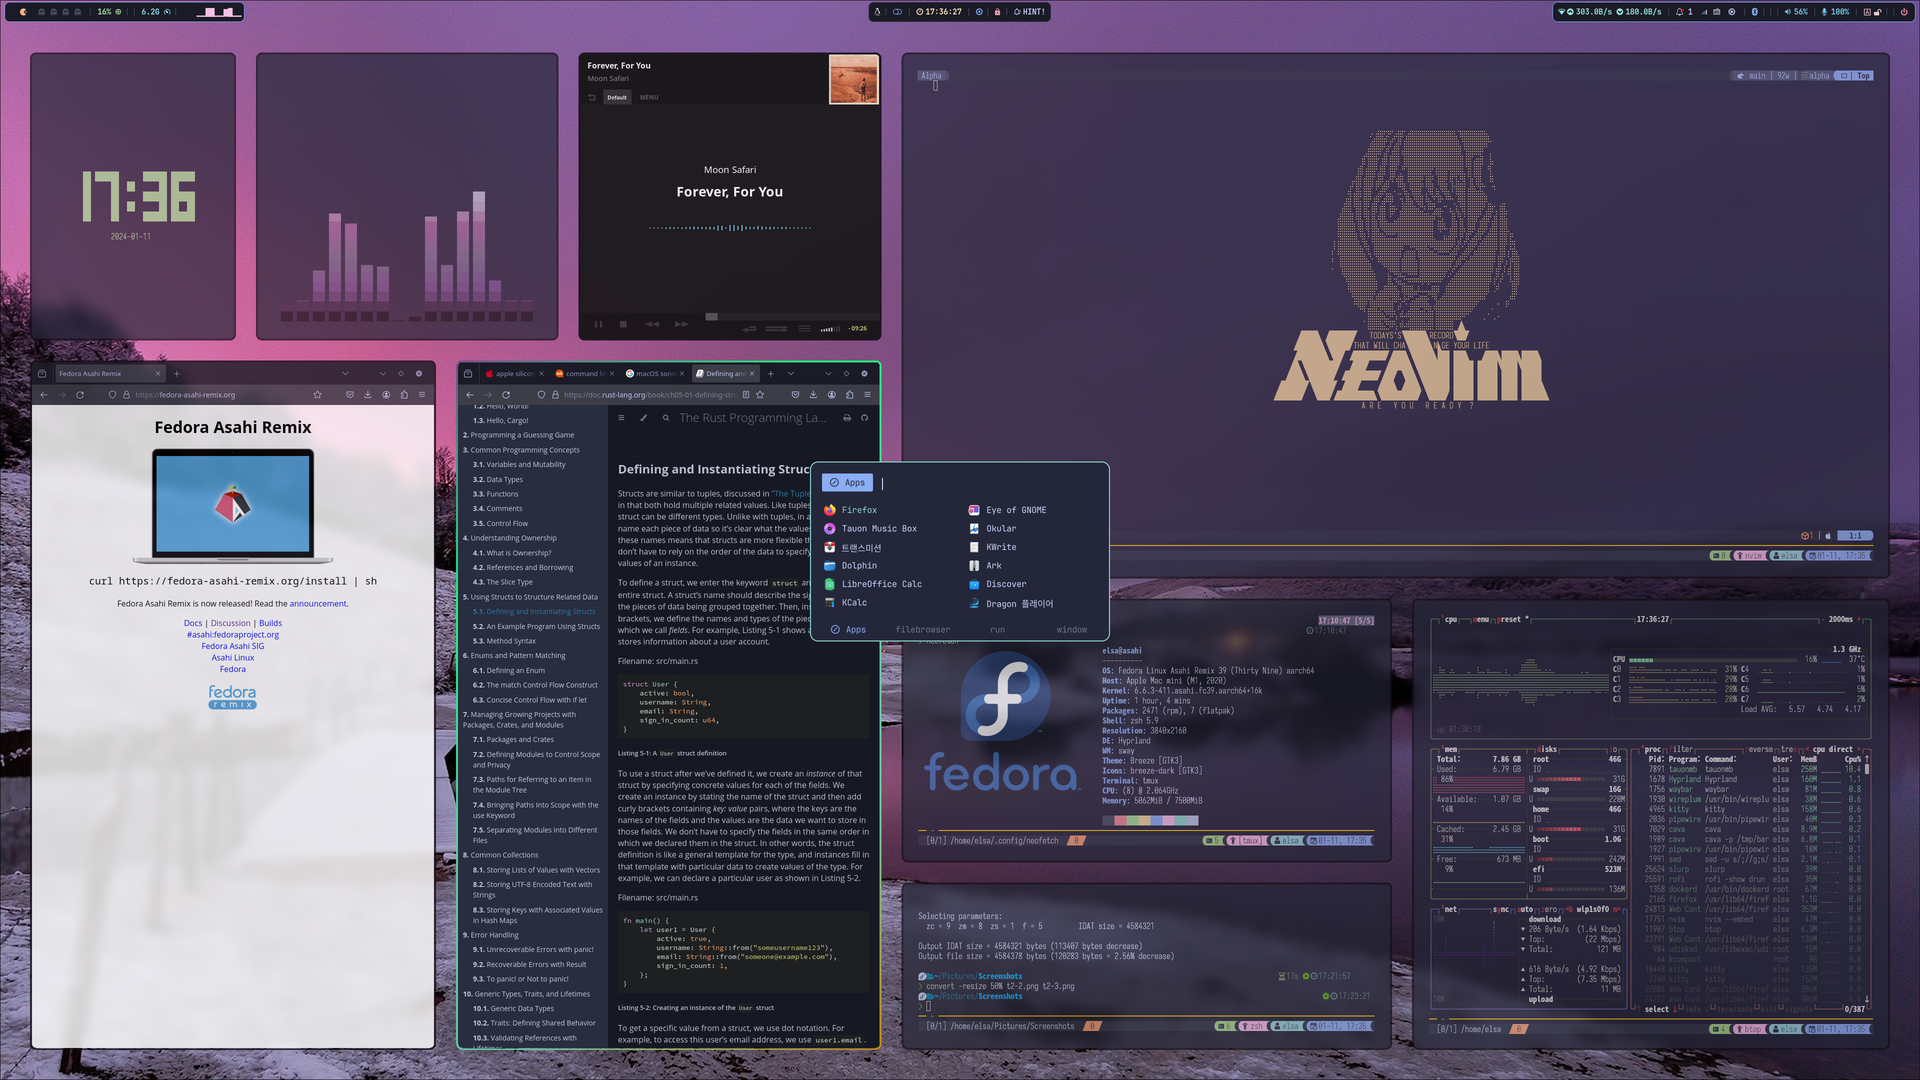The image size is (1920, 1080).
Task: Open the list-all-tabs dropdown in the Rust book browser
Action: (791, 374)
